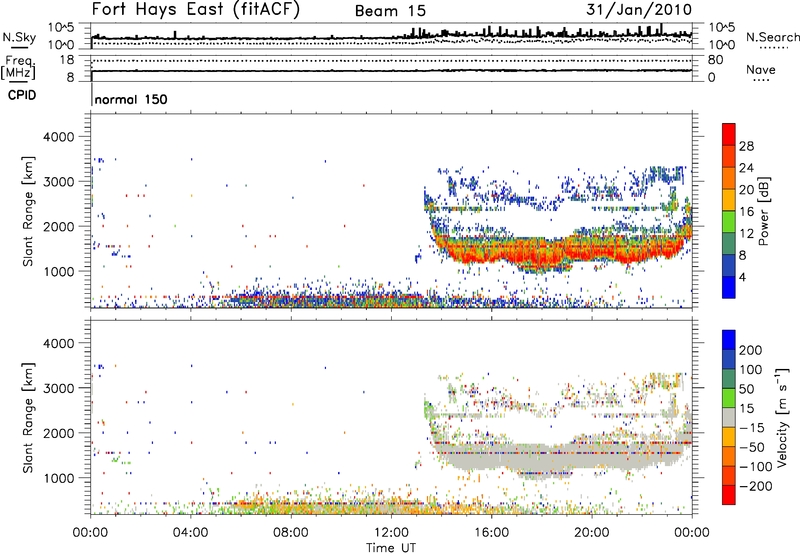Click the '4' Power colorbar label

[742, 277]
